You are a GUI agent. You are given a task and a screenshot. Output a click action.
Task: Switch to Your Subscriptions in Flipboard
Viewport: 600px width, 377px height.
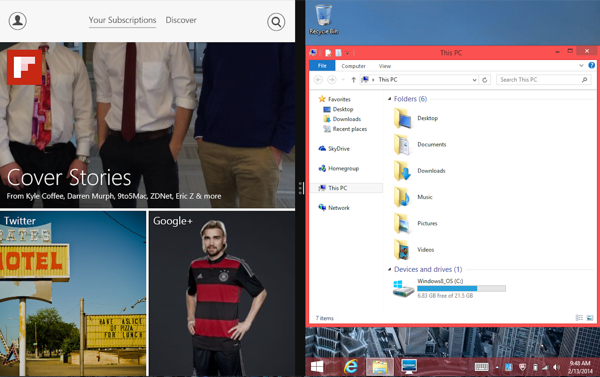click(x=122, y=20)
